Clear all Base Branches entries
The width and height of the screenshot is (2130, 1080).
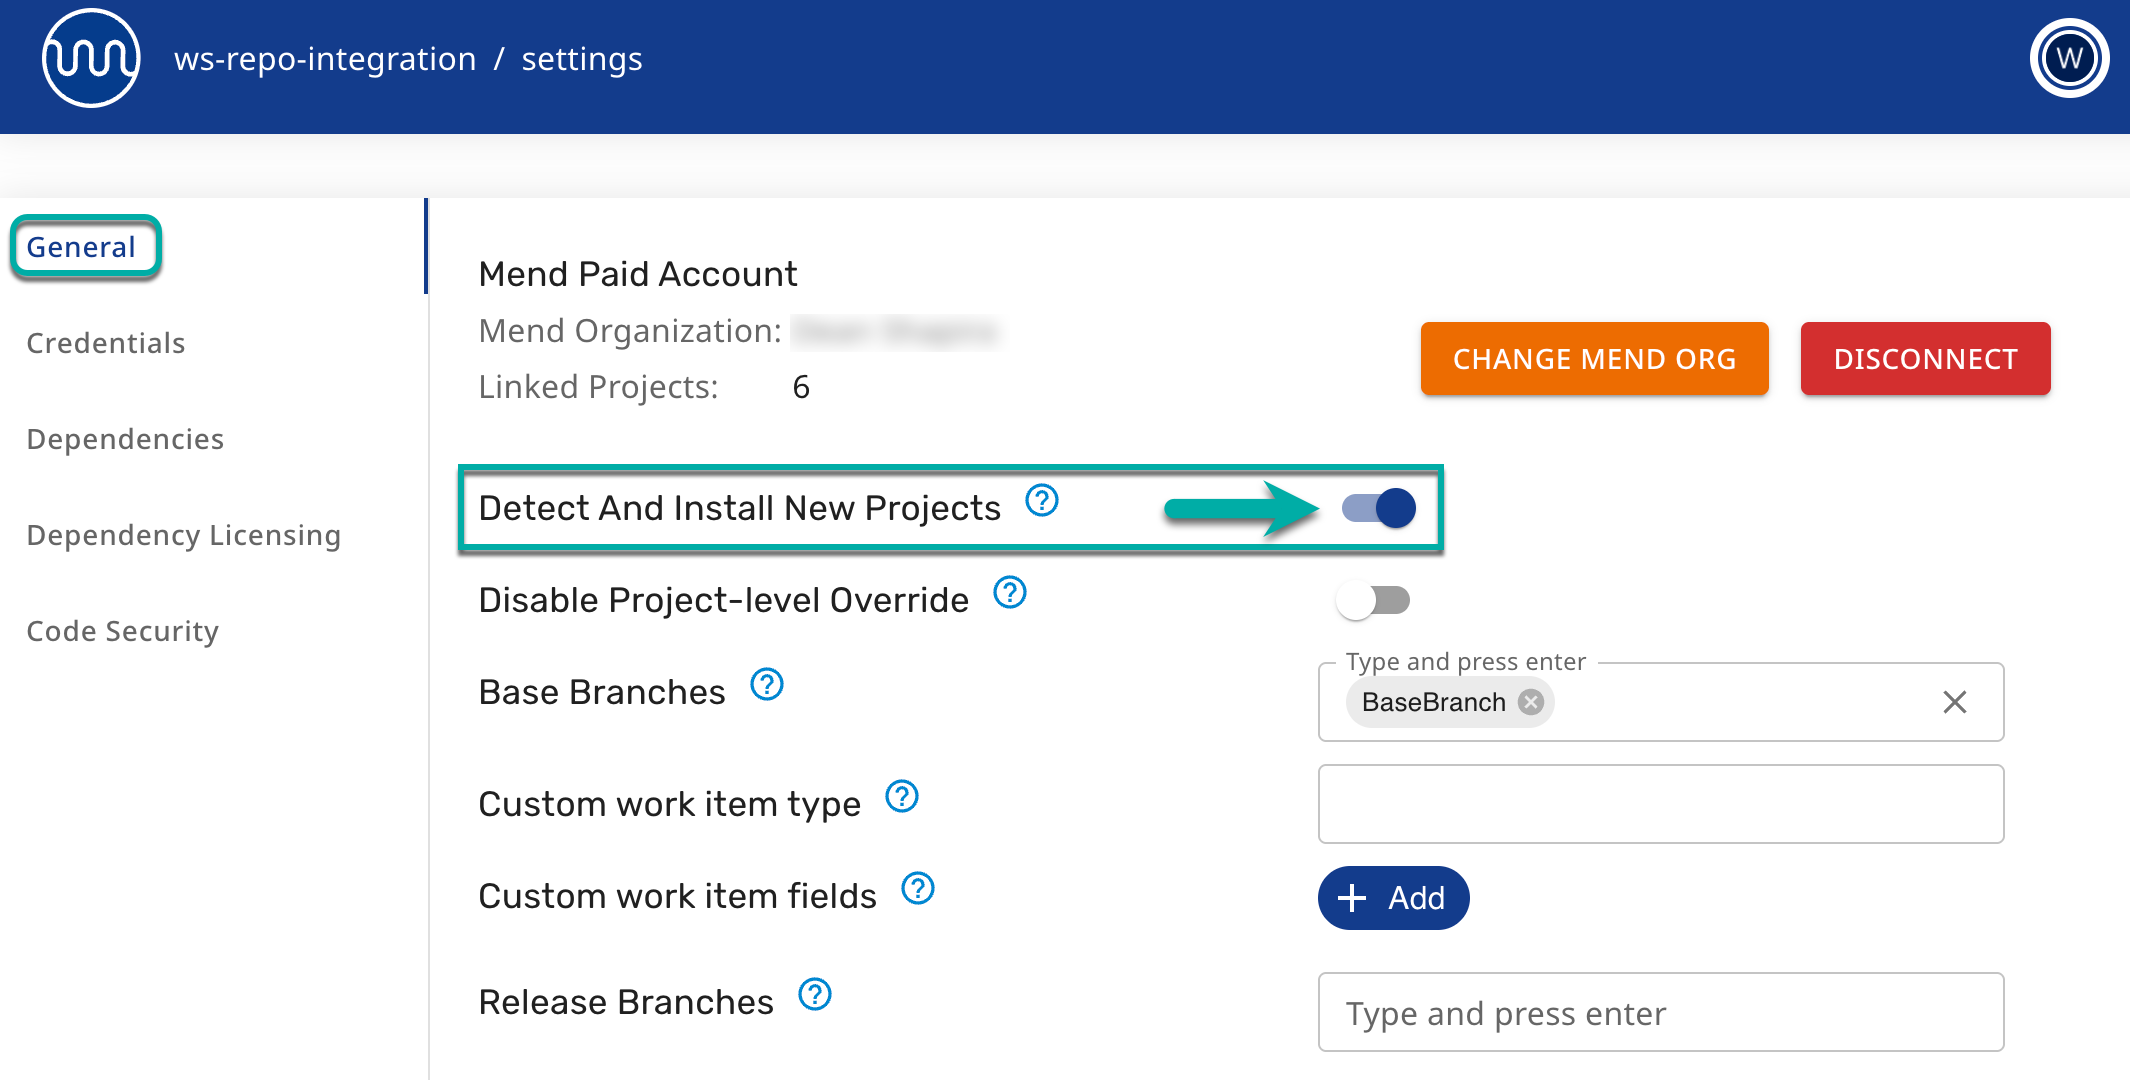(x=1955, y=702)
